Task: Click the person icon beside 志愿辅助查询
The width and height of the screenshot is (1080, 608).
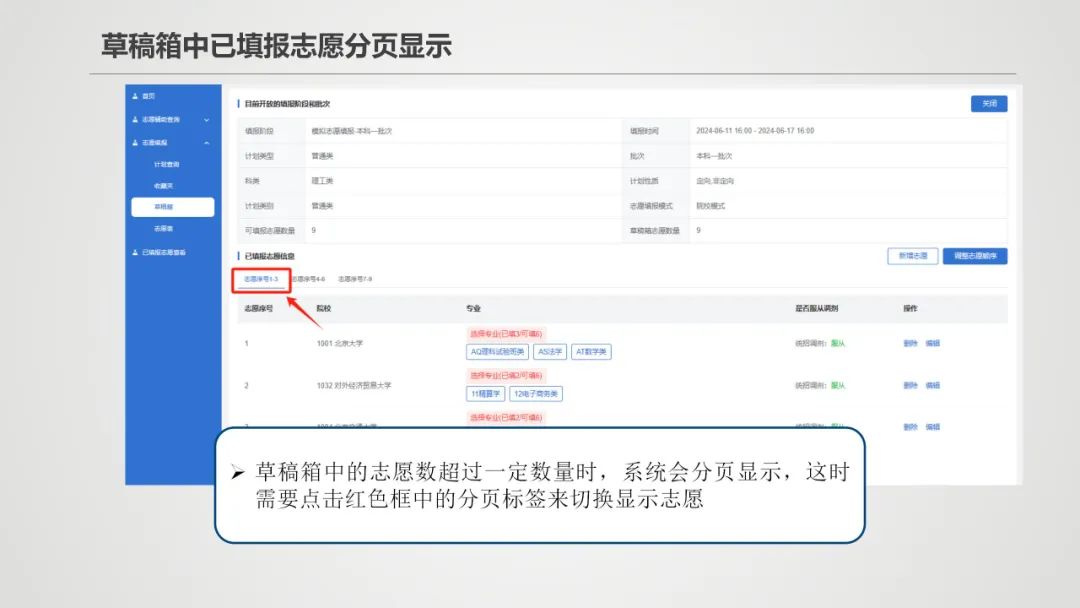Action: 133,119
